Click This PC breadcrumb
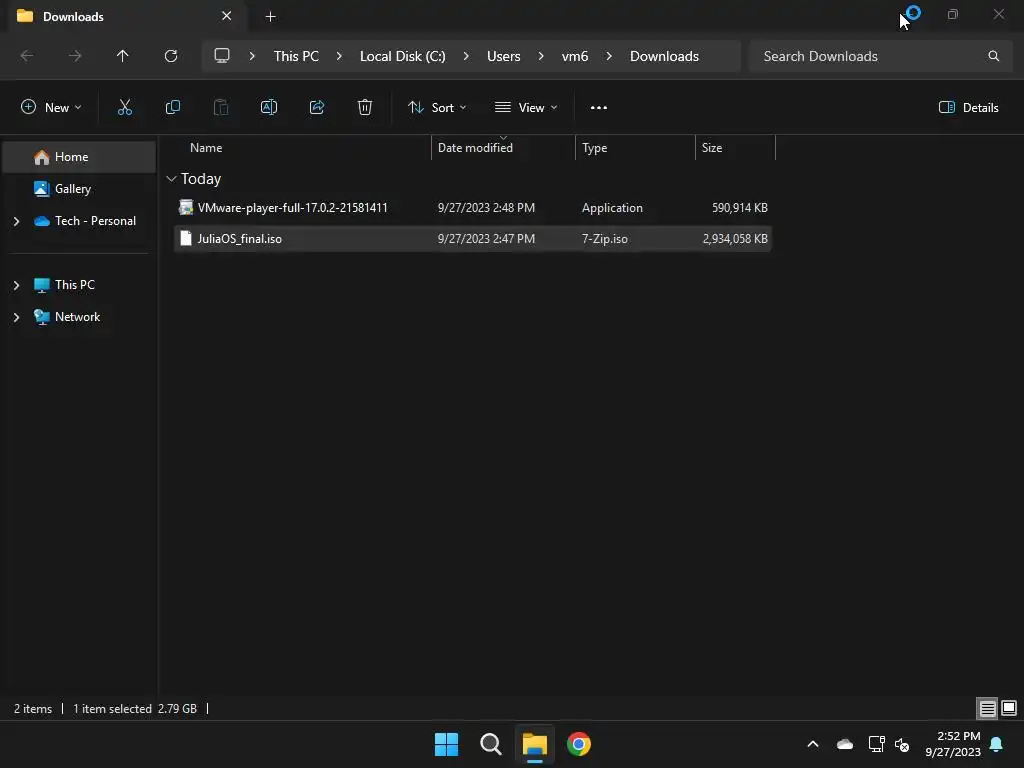This screenshot has width=1024, height=768. coord(296,56)
